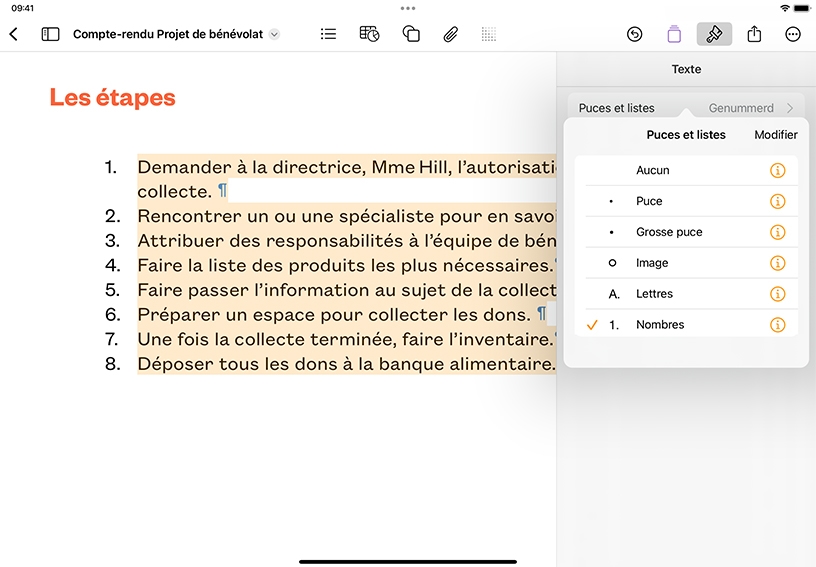The height and width of the screenshot is (567, 816).
Task: Tap list item Demander à la directrice
Action: click(347, 179)
